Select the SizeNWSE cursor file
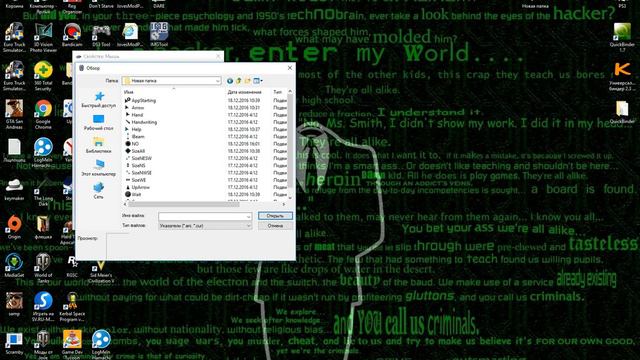Screen dimensions: 640x360 [x=138, y=173]
